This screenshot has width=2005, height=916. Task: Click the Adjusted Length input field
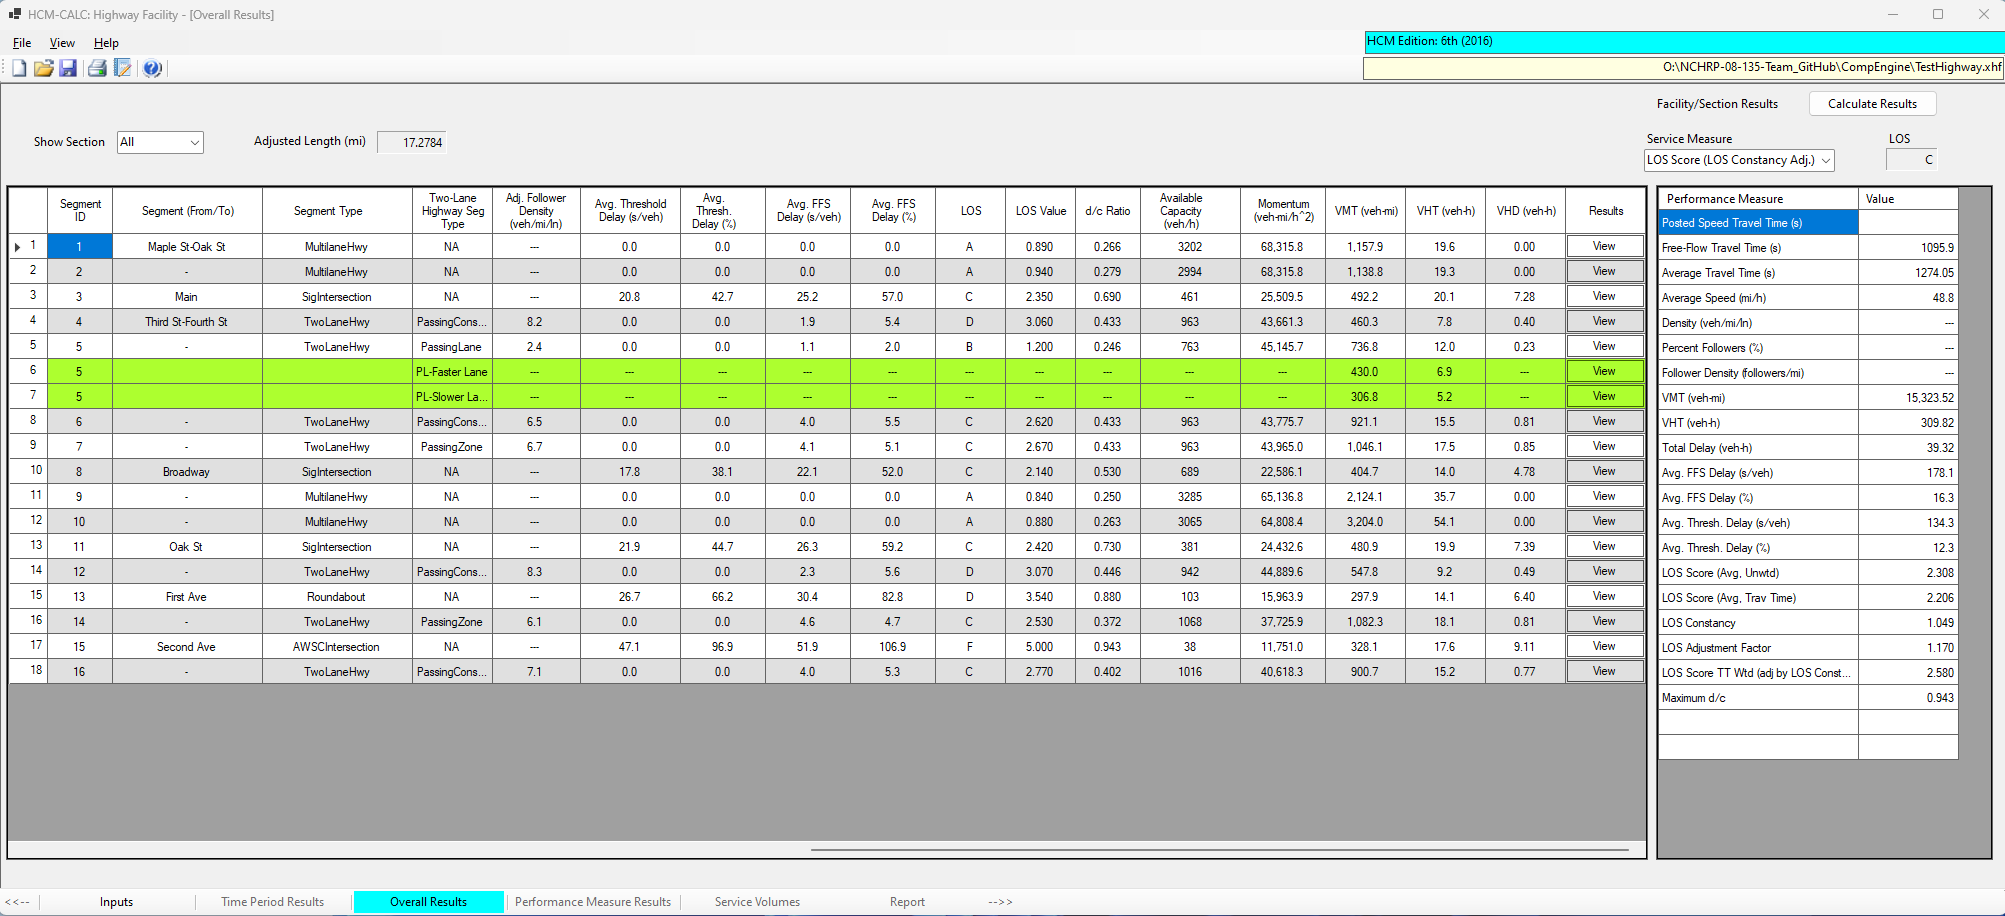tap(410, 141)
